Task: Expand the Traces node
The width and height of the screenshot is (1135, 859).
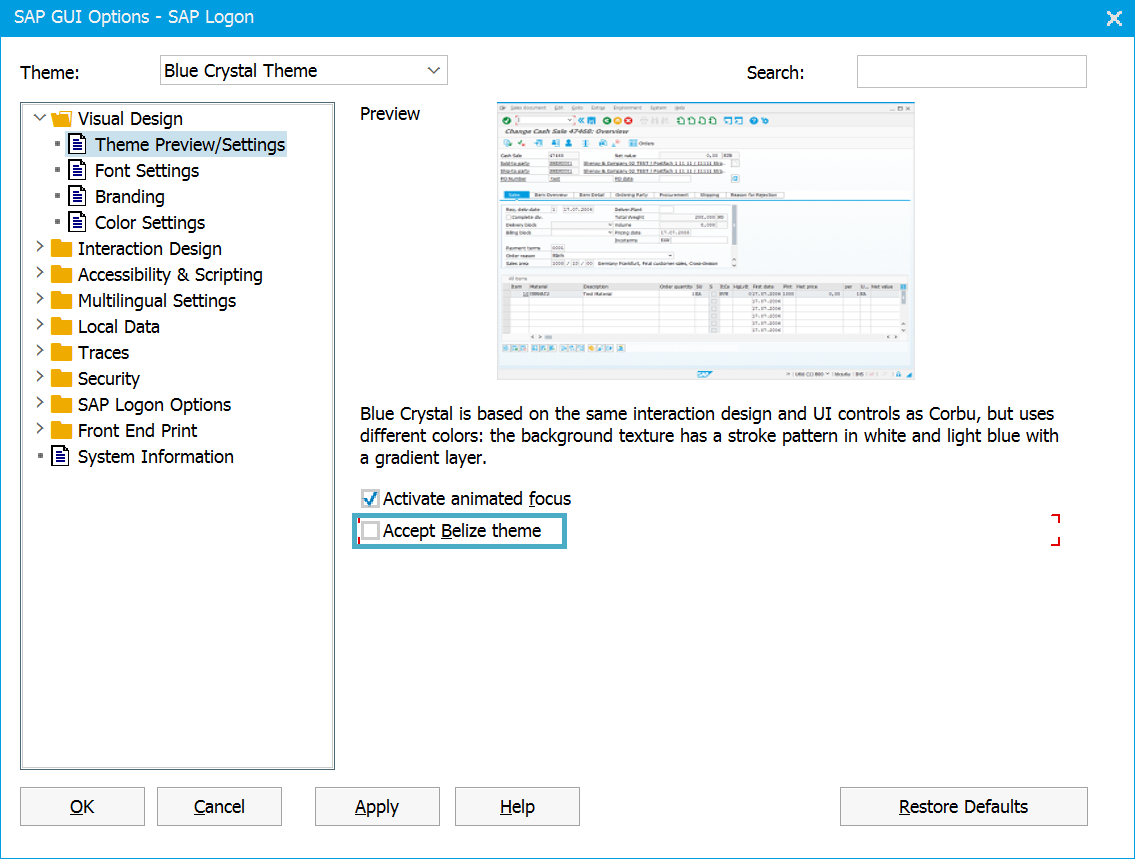Action: [40, 351]
